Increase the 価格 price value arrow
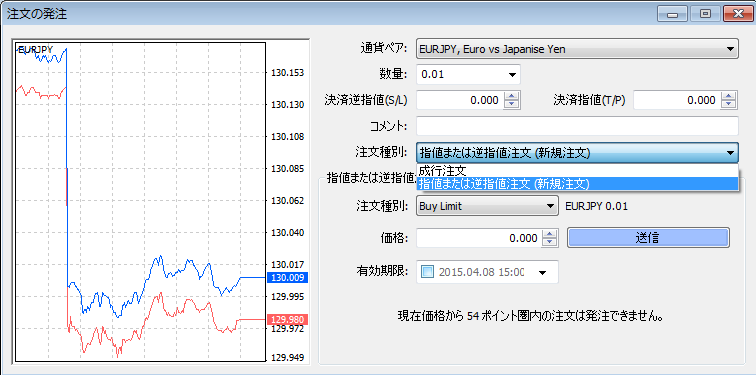 click(550, 233)
